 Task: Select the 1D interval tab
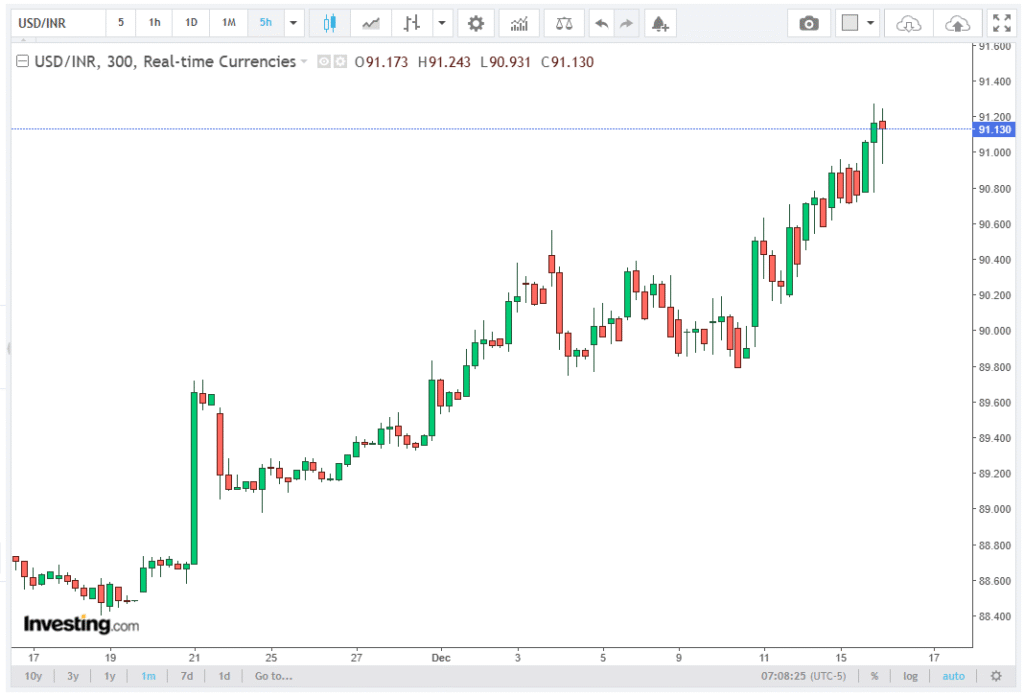click(x=191, y=23)
